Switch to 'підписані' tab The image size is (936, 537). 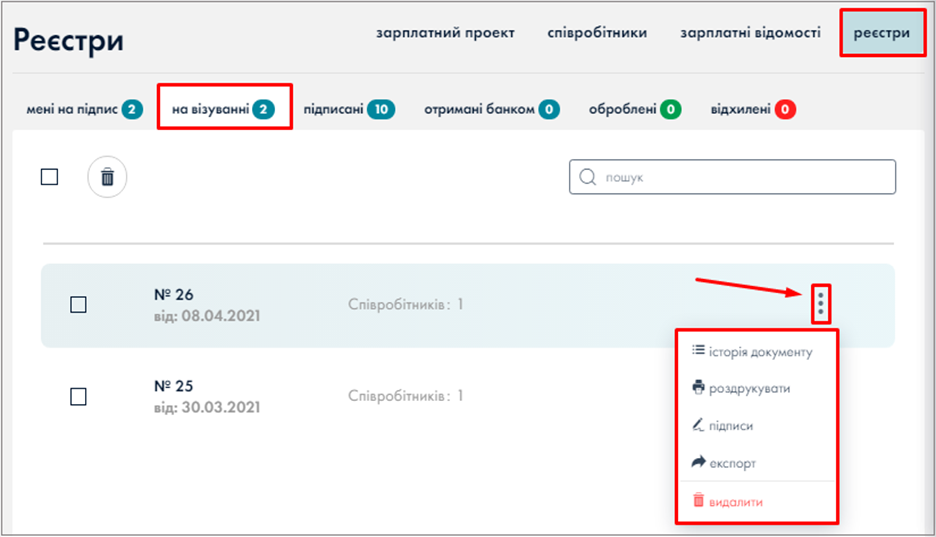click(348, 109)
